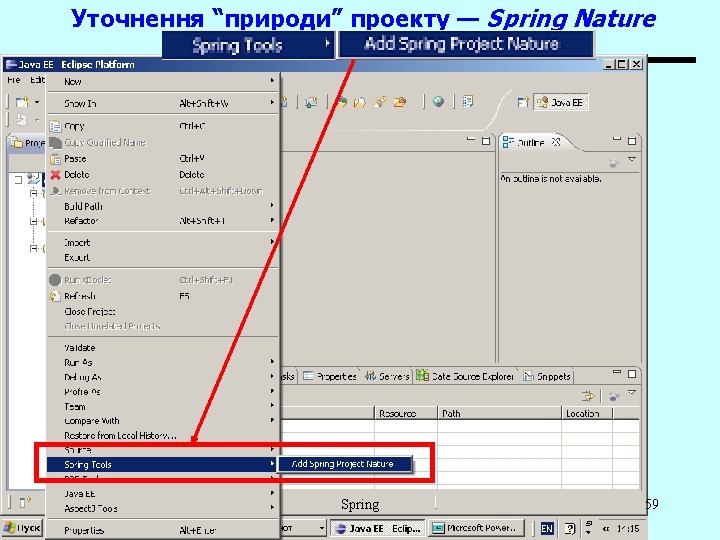Switch to the Snippets tab

click(547, 376)
